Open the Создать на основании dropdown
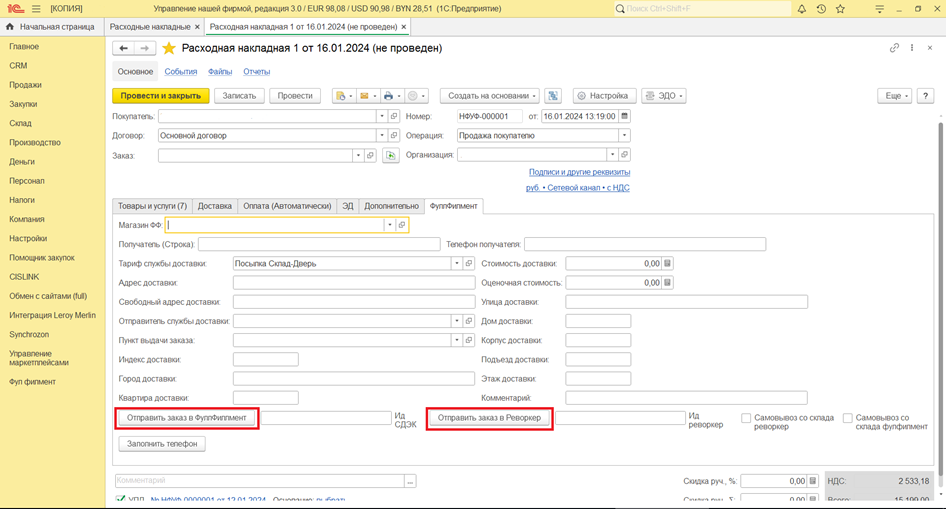The image size is (946, 509). tap(490, 96)
